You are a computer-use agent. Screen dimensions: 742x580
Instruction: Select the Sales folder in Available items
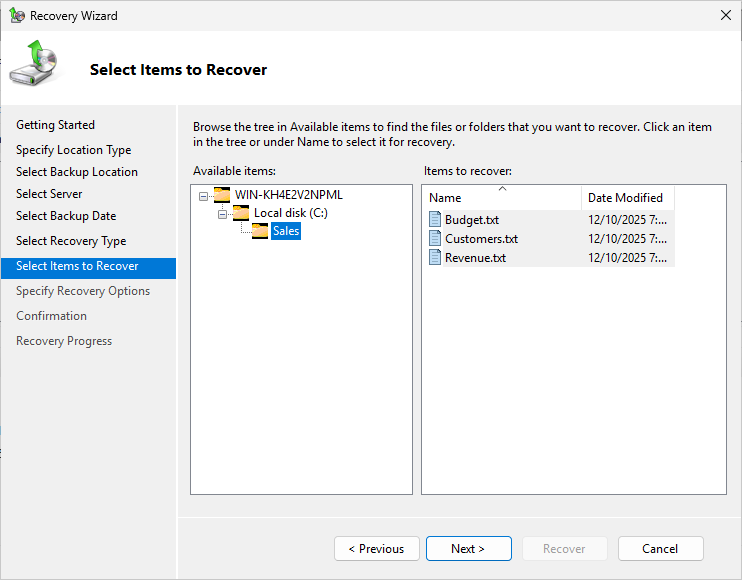click(286, 231)
